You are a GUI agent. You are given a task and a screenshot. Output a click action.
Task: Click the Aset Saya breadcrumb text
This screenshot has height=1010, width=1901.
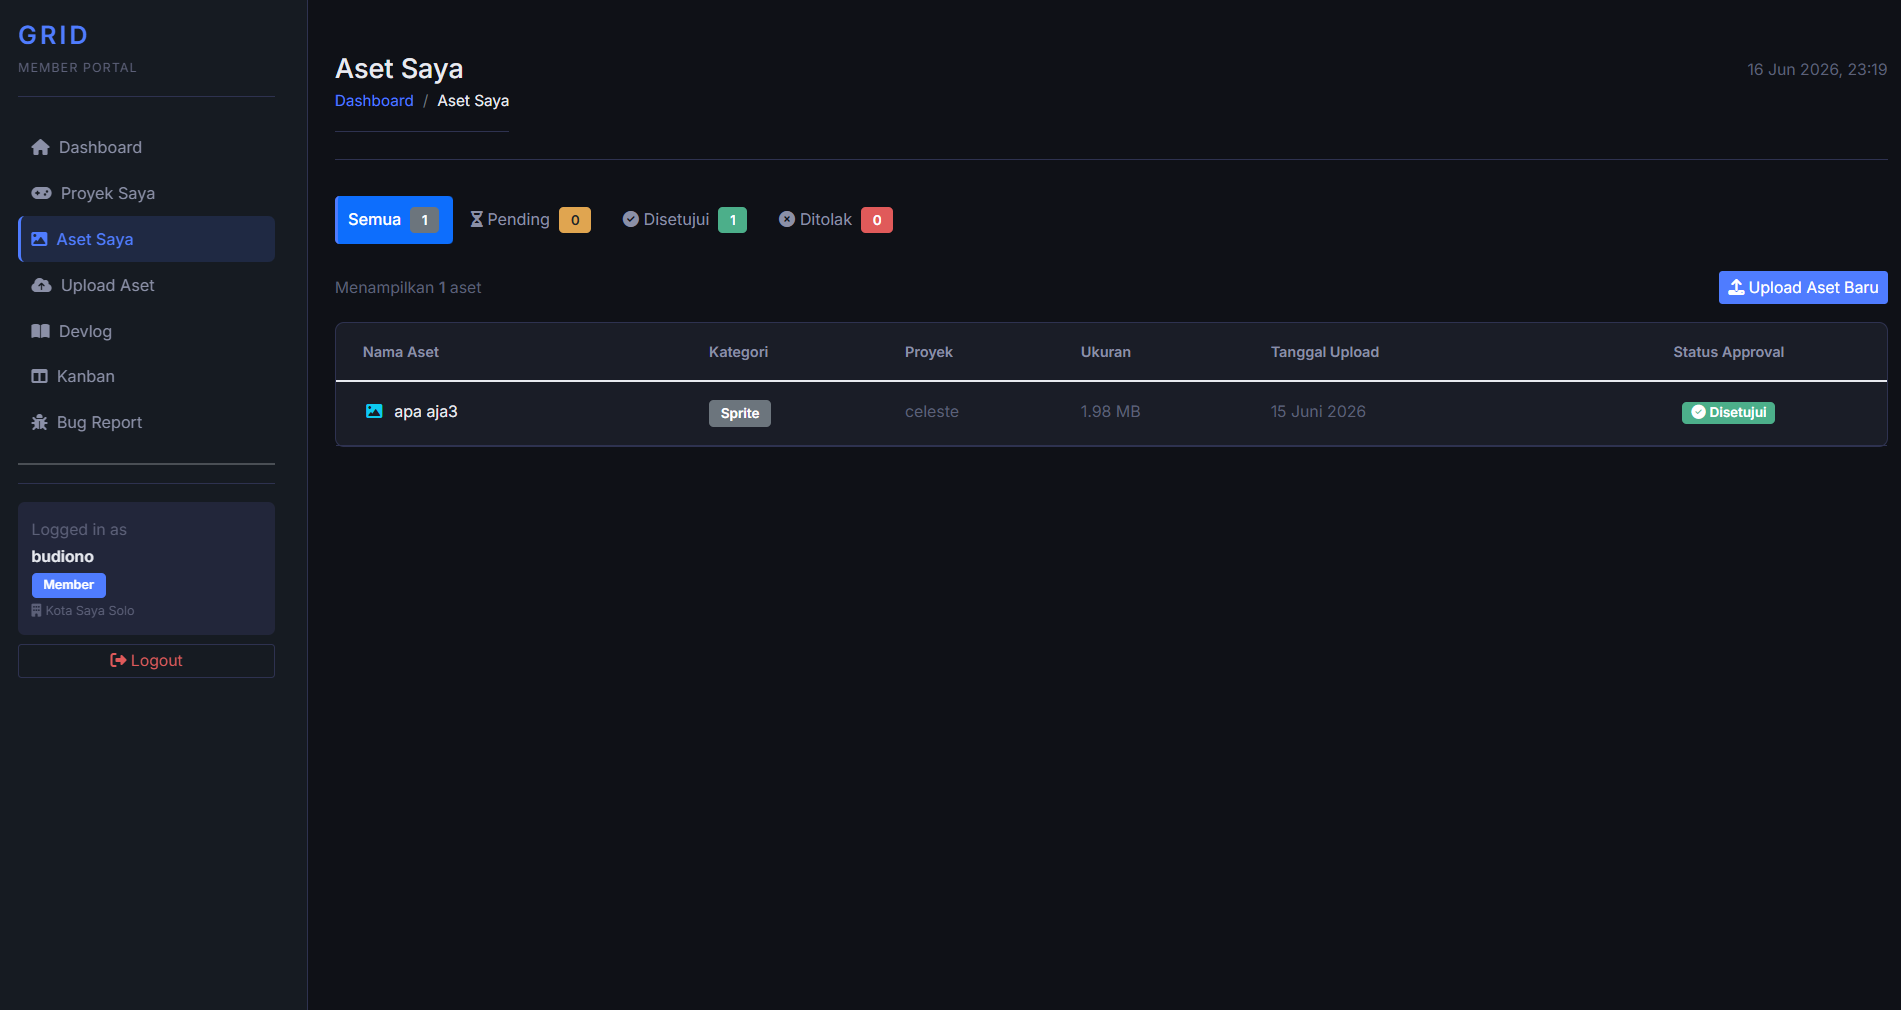pos(473,101)
